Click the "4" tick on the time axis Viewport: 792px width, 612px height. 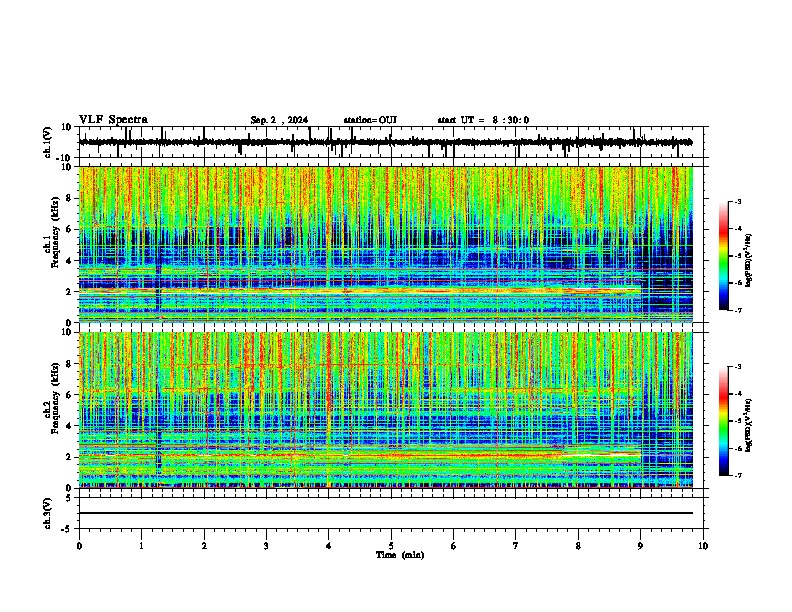(329, 546)
